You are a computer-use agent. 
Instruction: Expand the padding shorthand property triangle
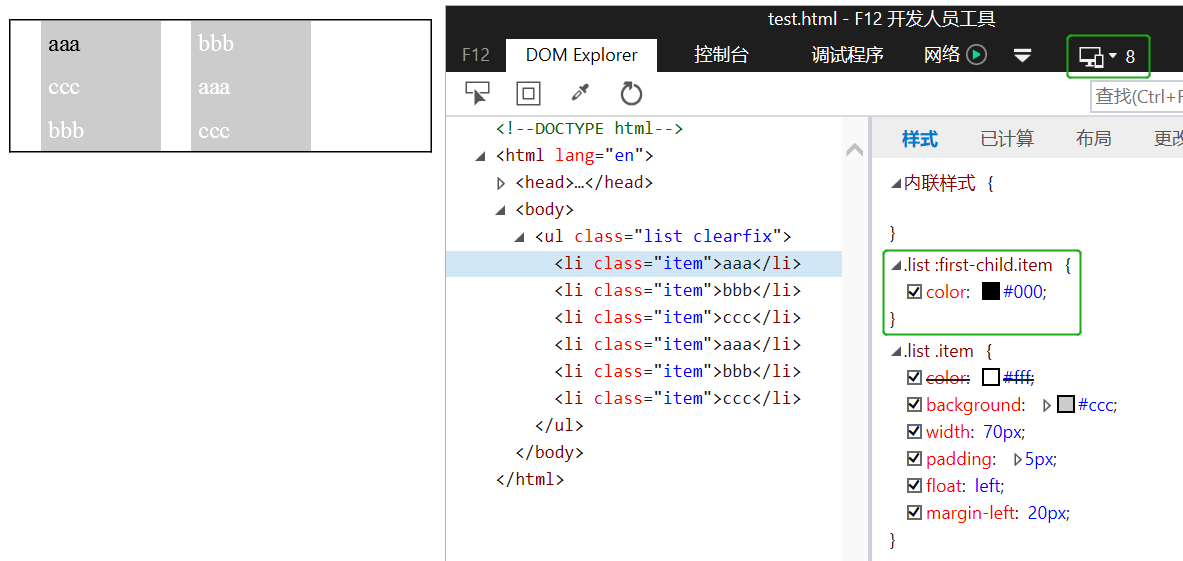click(1018, 459)
